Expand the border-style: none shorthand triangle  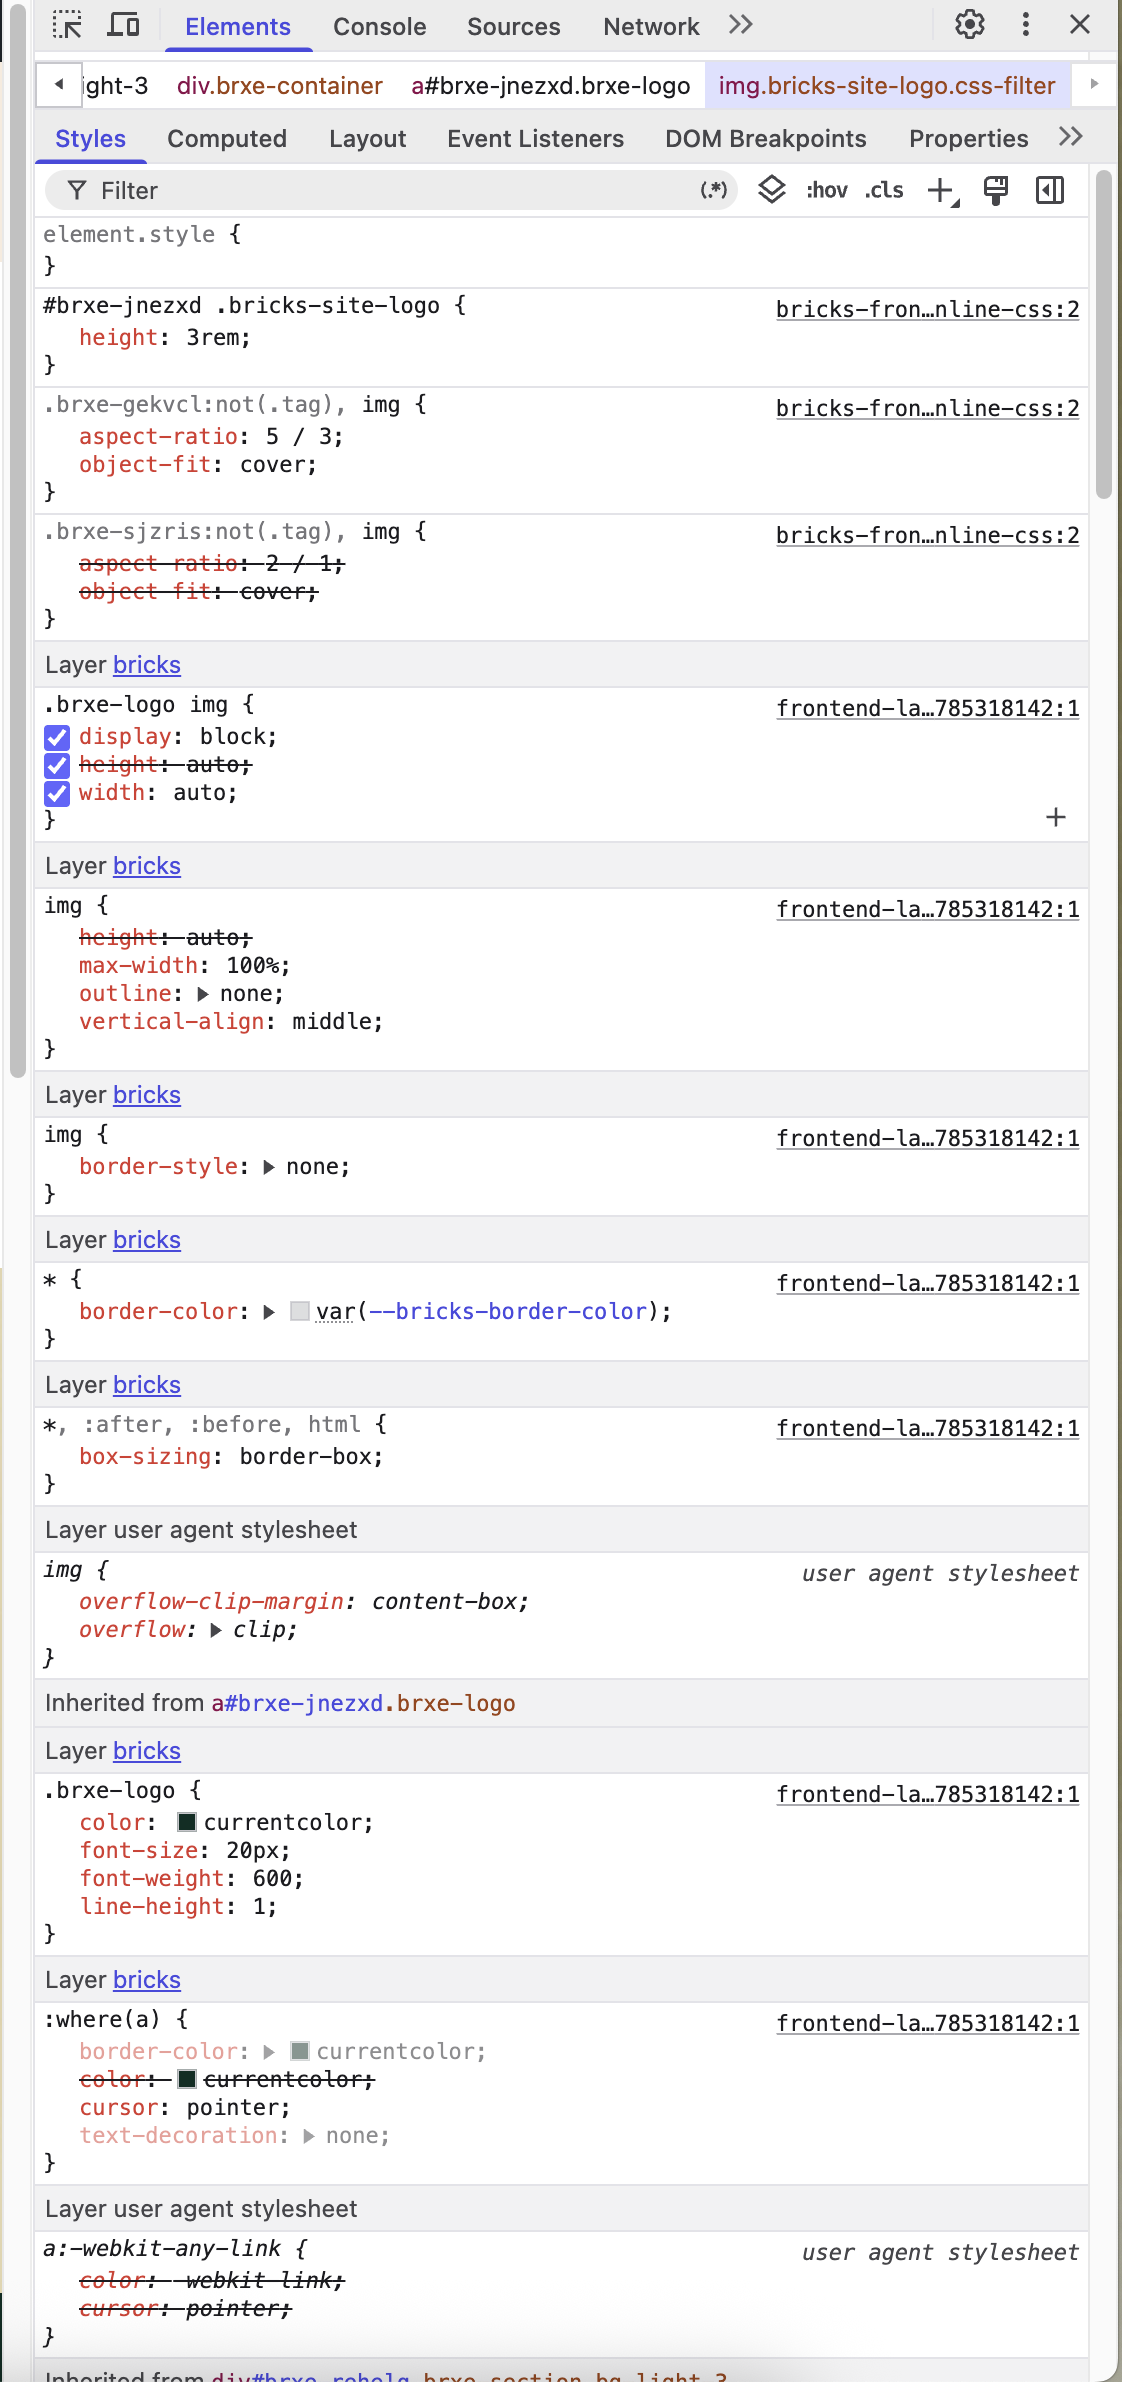pyautogui.click(x=269, y=1167)
